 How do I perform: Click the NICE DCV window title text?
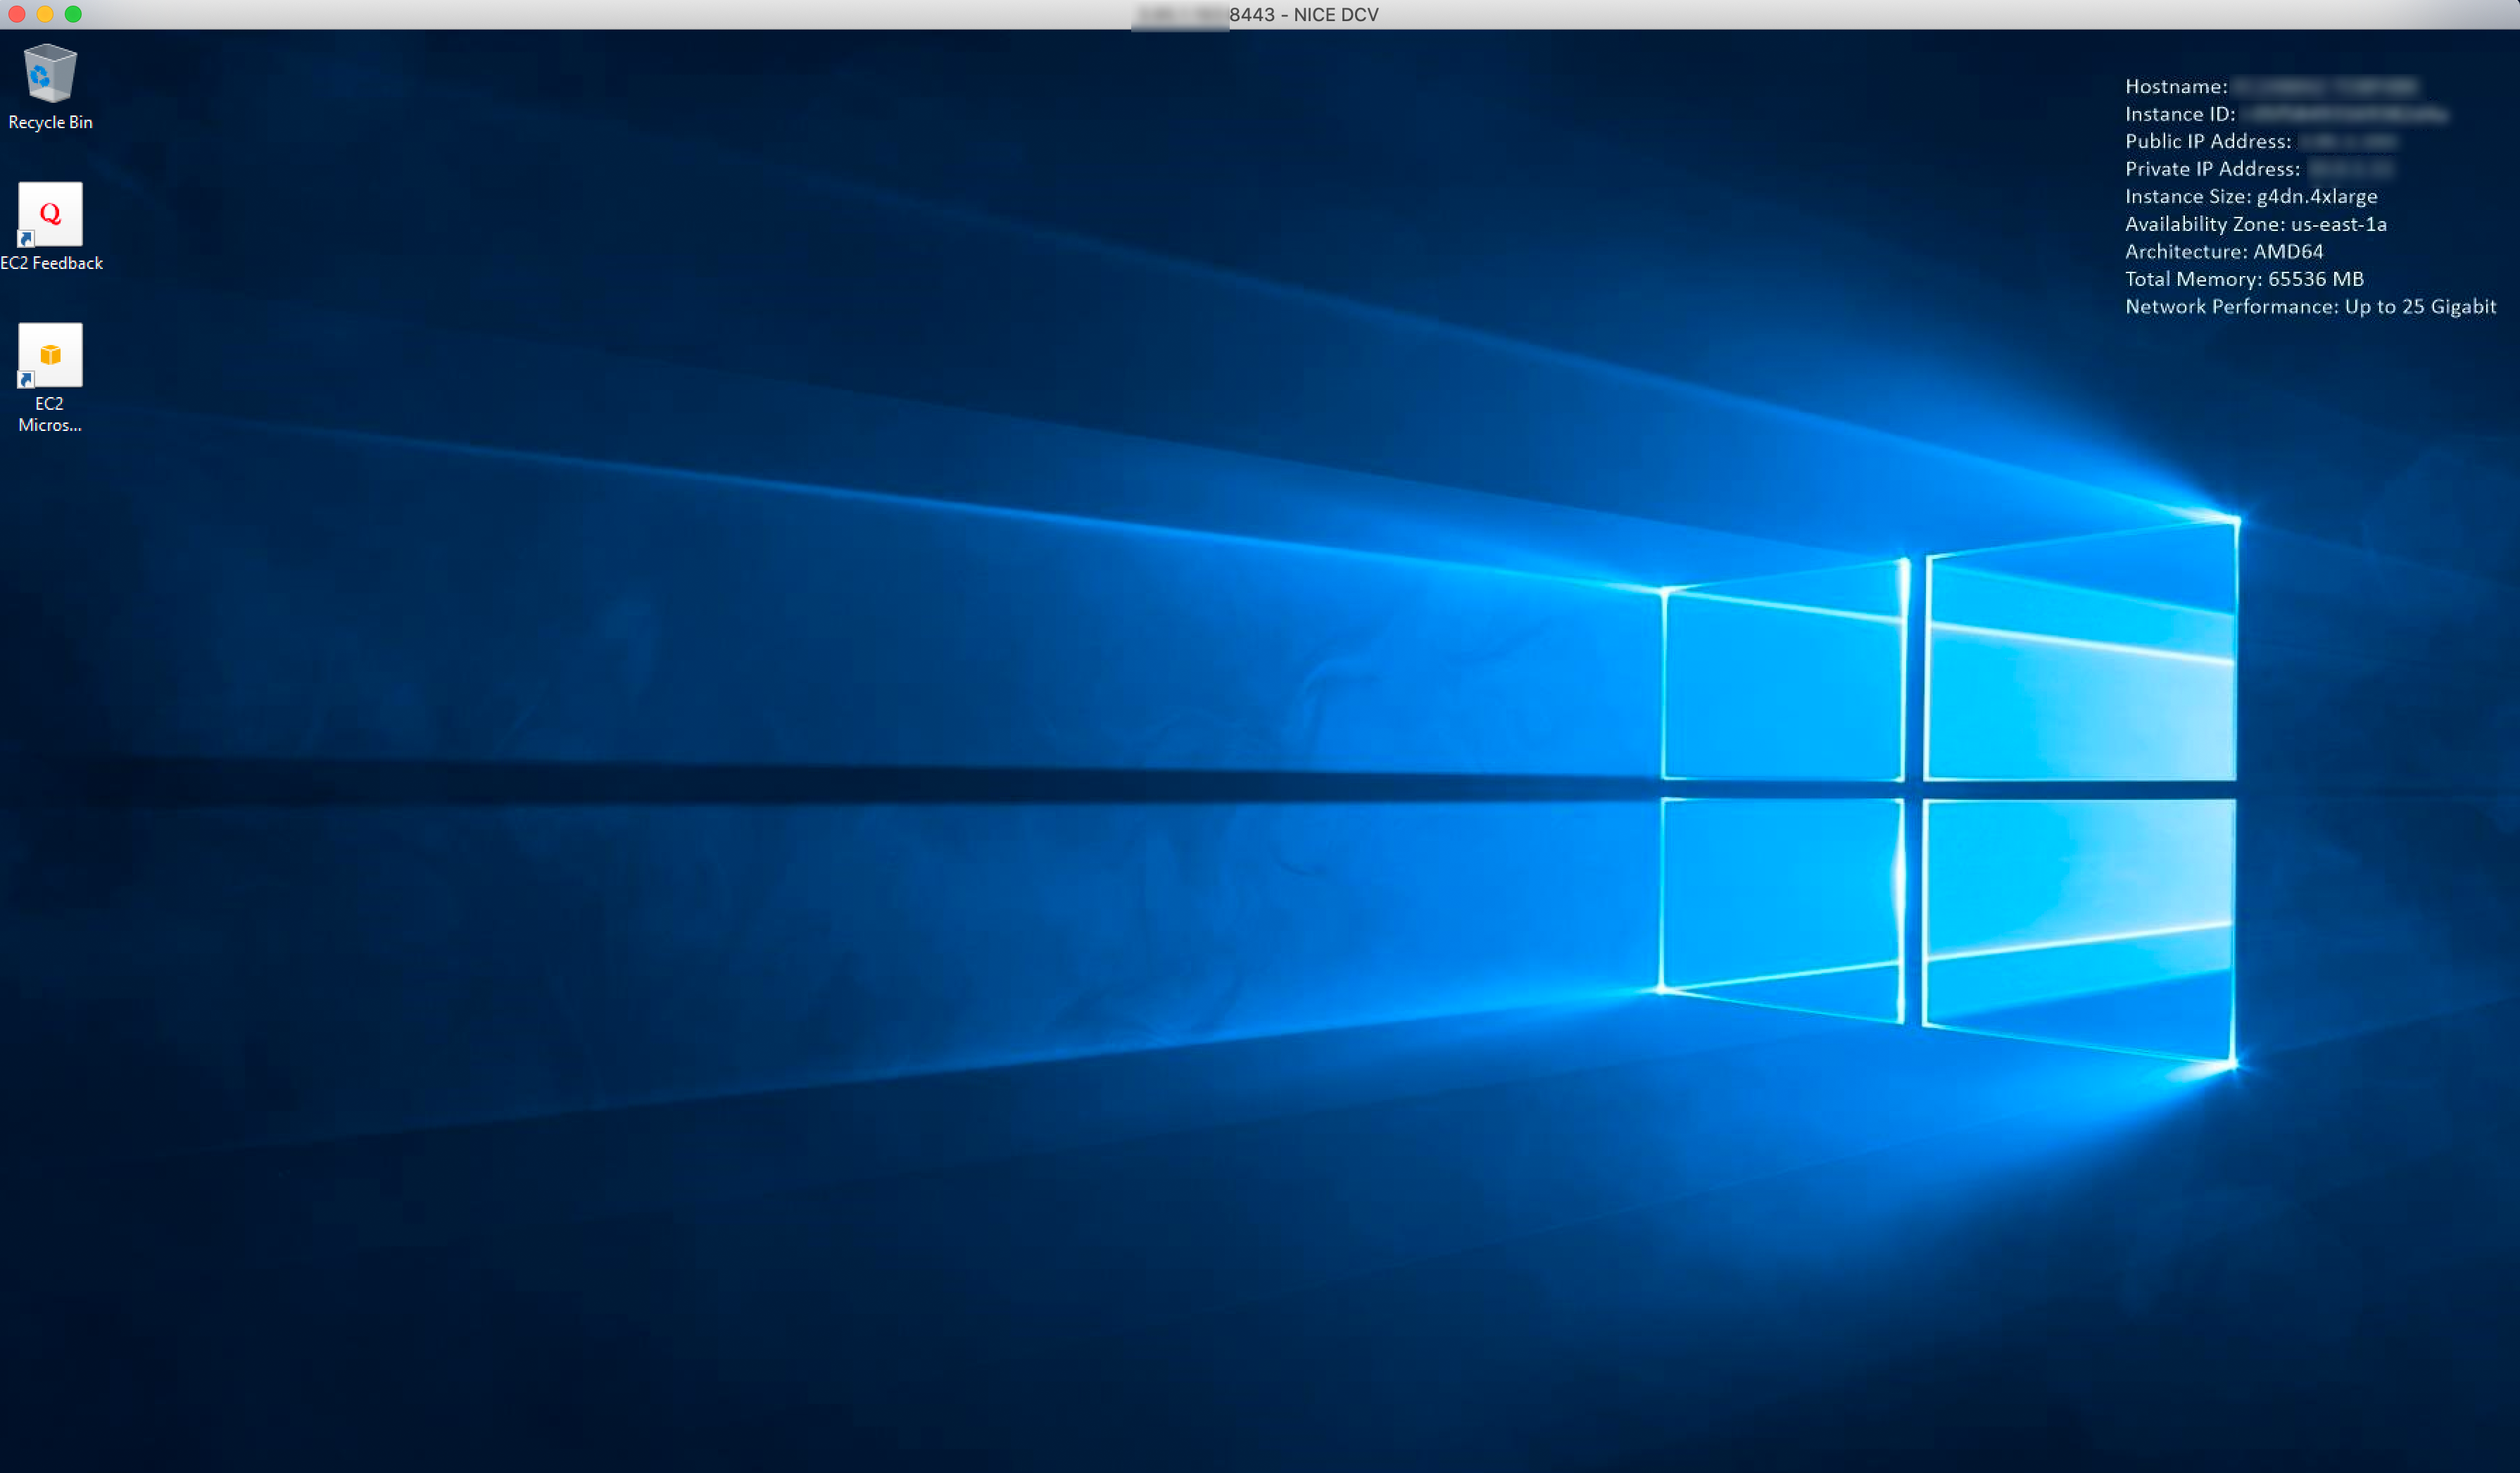pos(1303,14)
